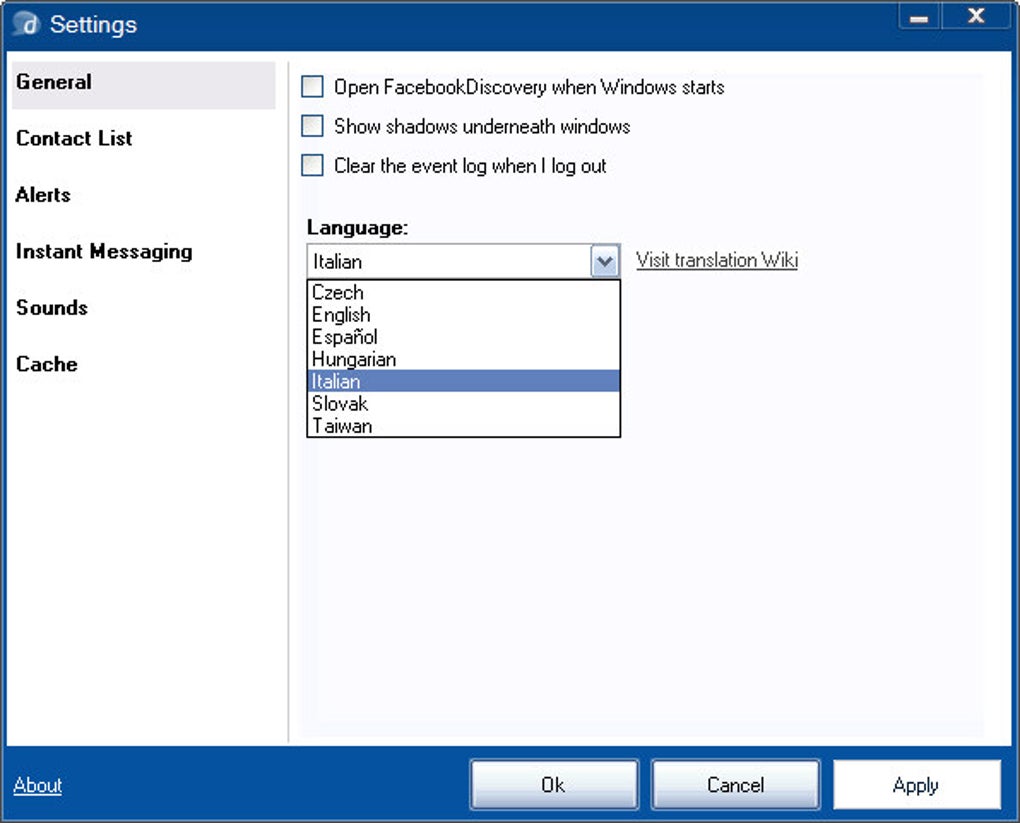Click the About link

pos(38,785)
